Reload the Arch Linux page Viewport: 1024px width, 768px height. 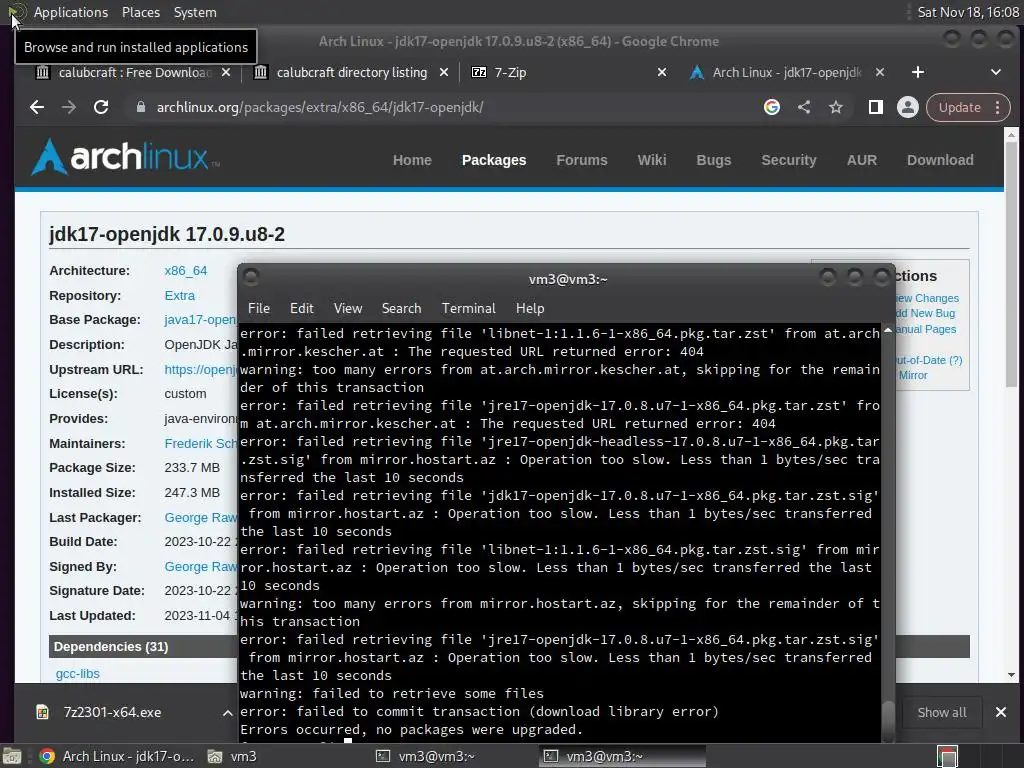coord(101,107)
